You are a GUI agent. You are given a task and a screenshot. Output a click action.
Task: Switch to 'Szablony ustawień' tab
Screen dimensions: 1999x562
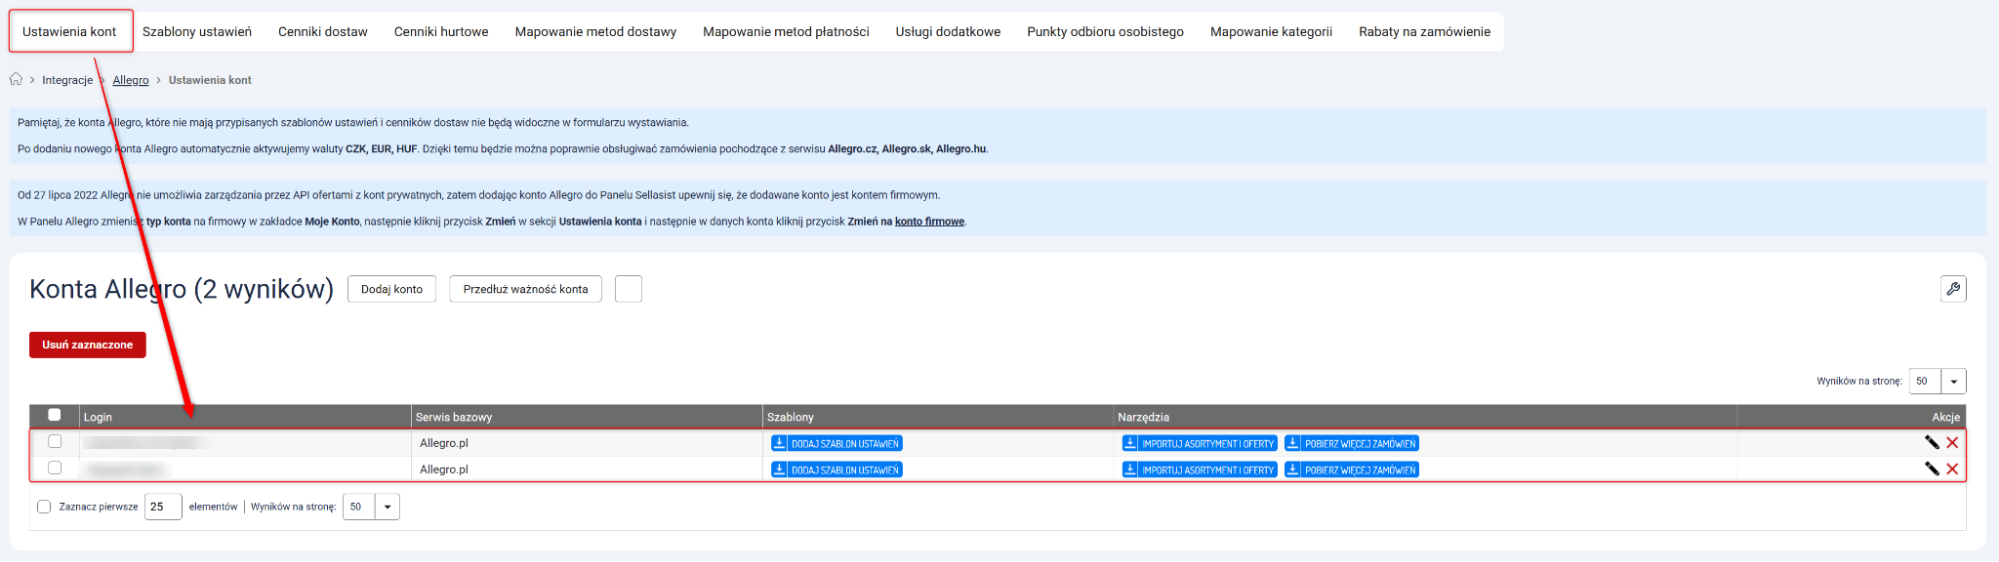point(197,32)
